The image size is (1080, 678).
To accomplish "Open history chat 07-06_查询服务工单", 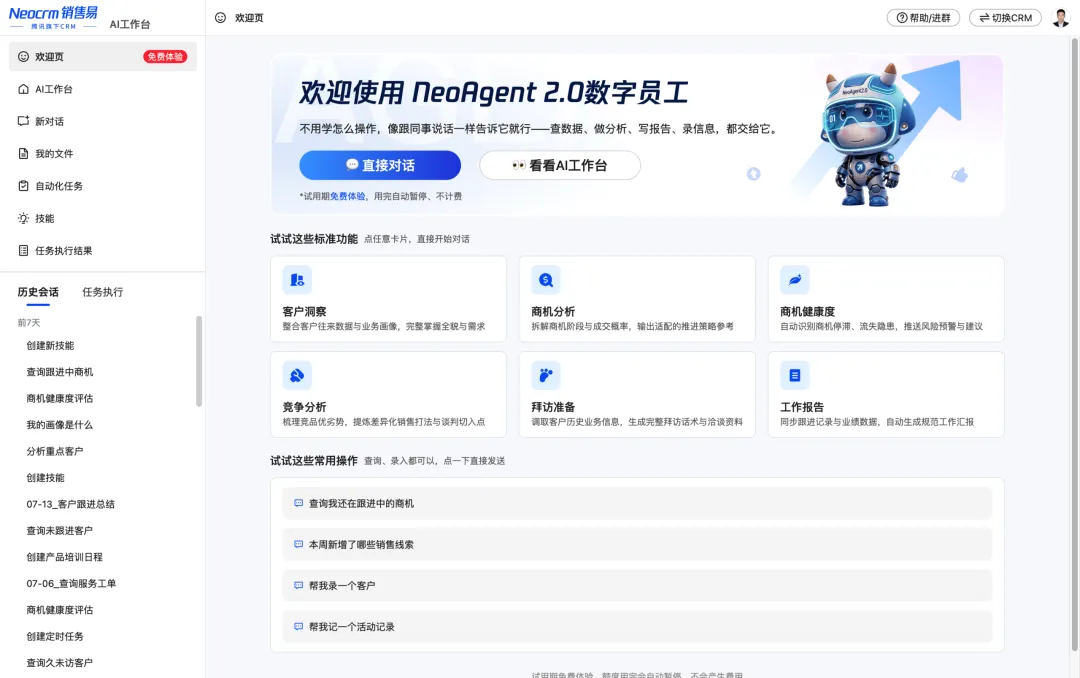I will 71,584.
